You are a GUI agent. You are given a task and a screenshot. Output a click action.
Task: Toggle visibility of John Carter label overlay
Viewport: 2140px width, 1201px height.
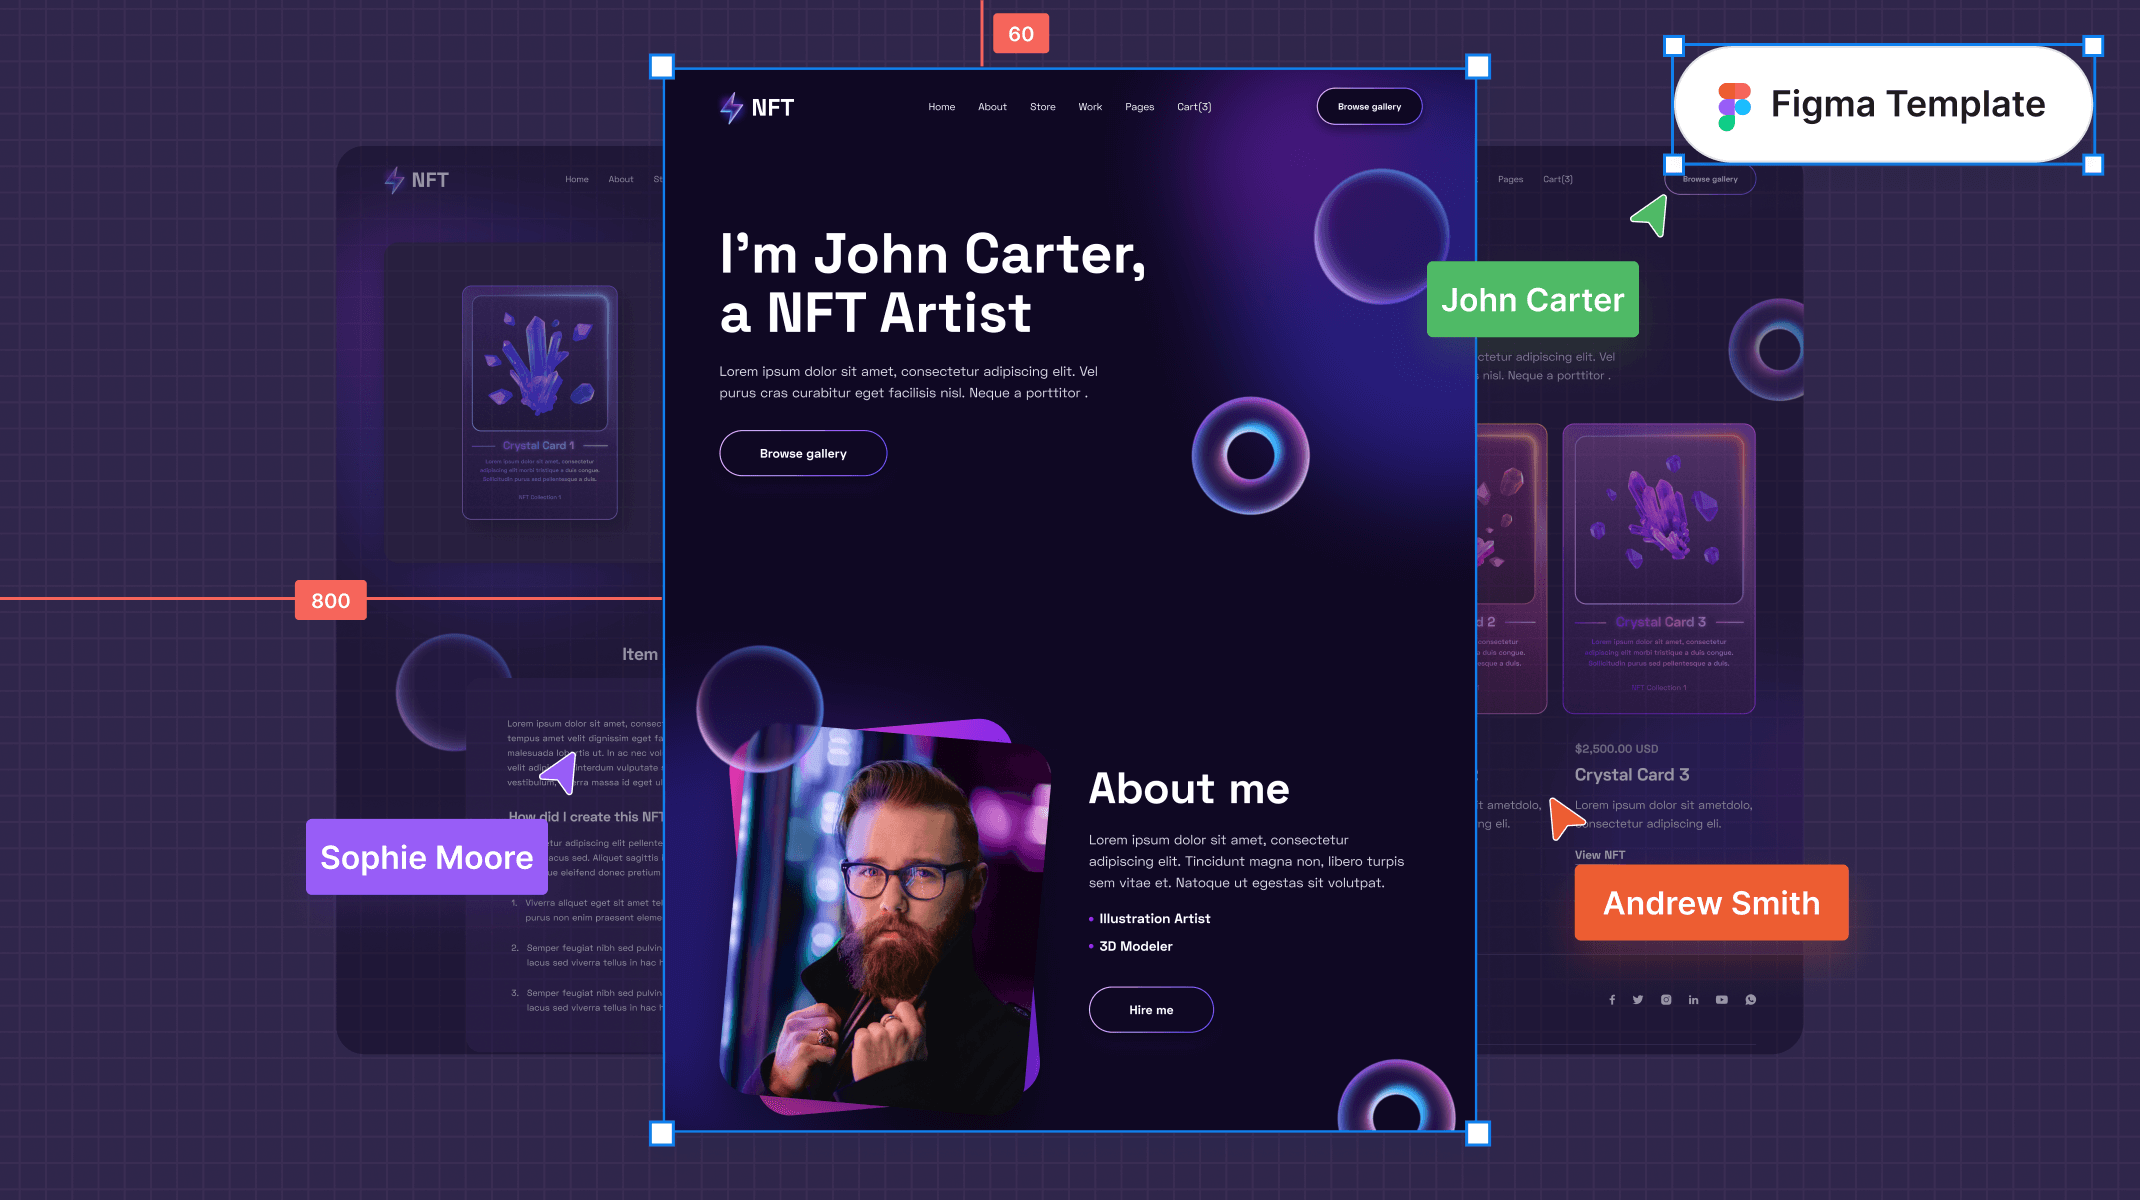(1532, 298)
